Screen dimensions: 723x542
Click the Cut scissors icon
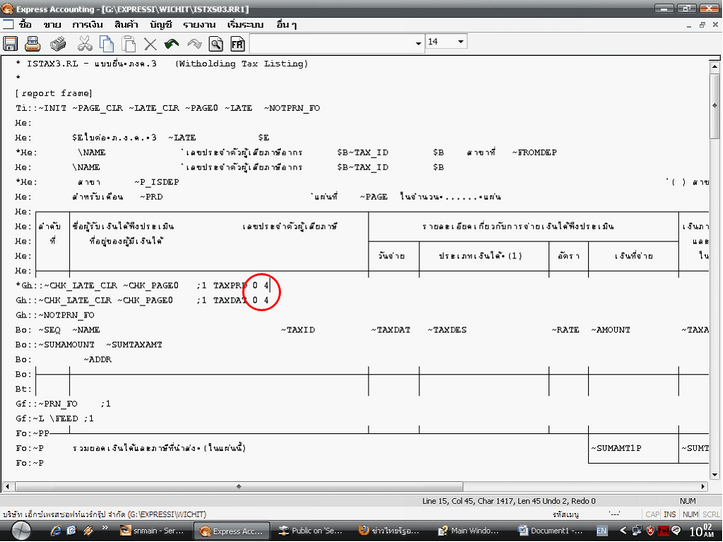tap(84, 44)
